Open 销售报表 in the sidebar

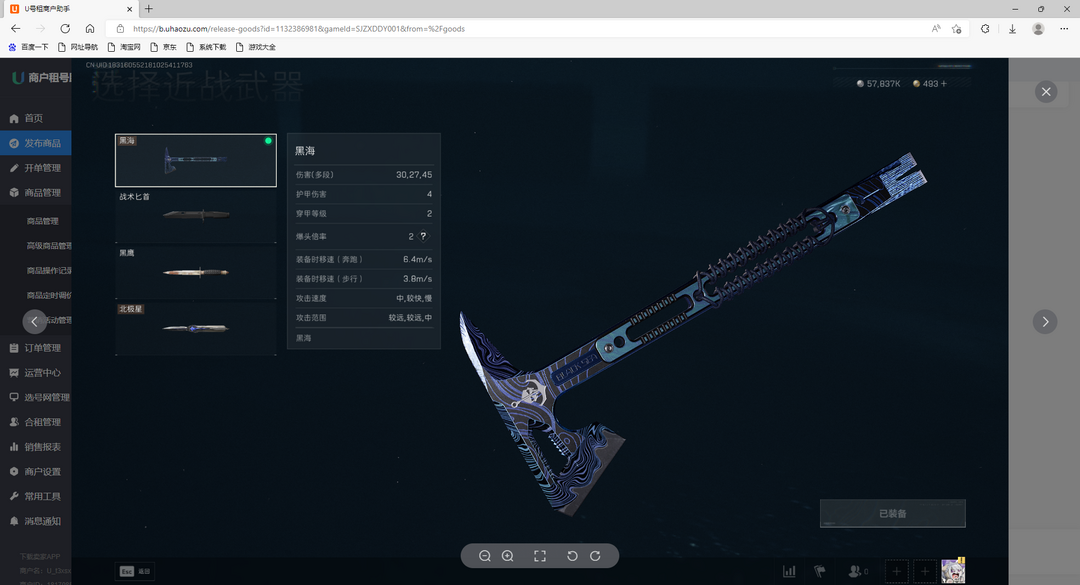click(x=42, y=447)
